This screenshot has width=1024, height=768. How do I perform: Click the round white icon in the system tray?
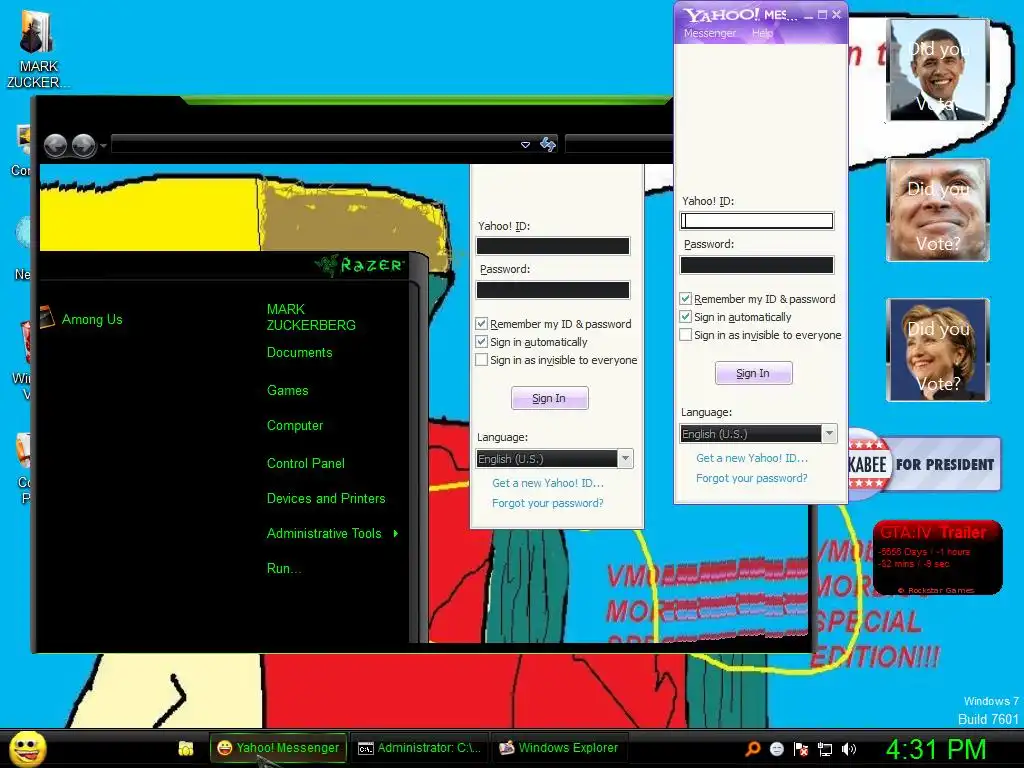point(776,749)
